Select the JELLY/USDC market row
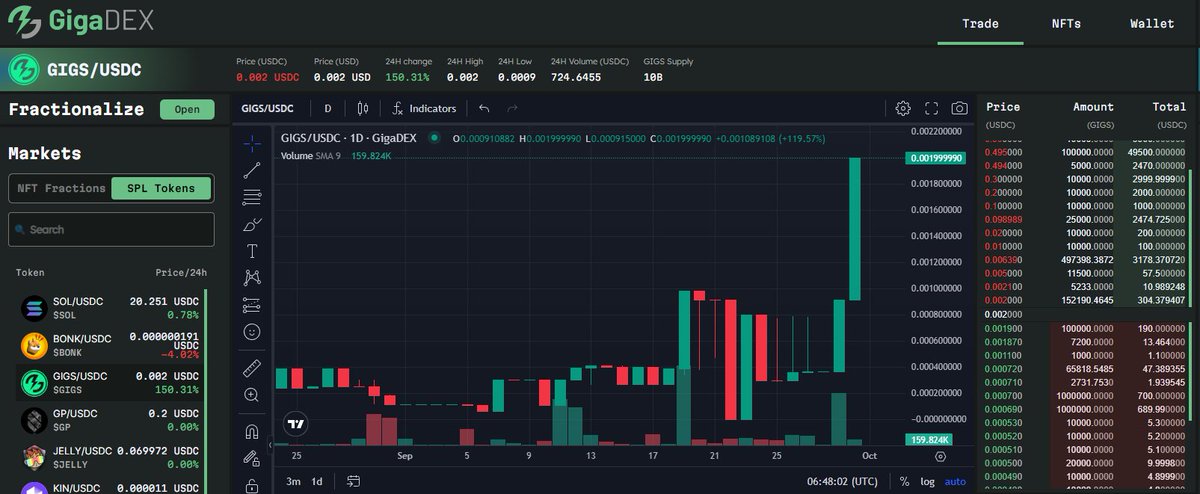1200x494 pixels. point(110,457)
